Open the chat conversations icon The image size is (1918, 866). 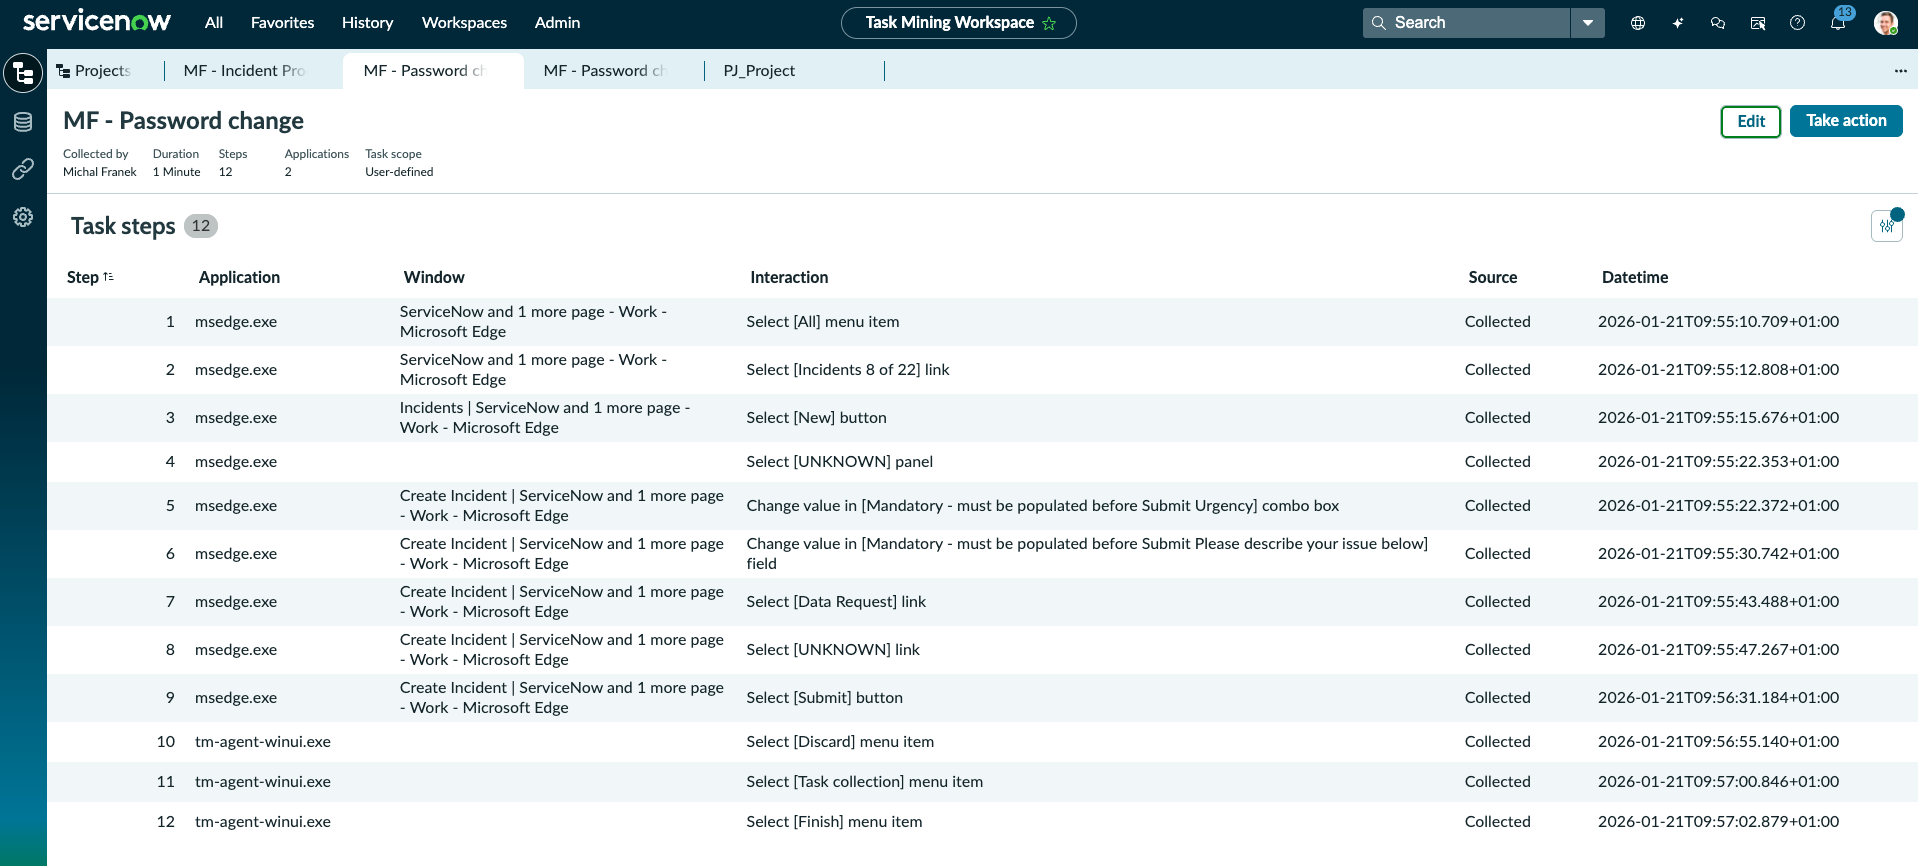pyautogui.click(x=1718, y=23)
